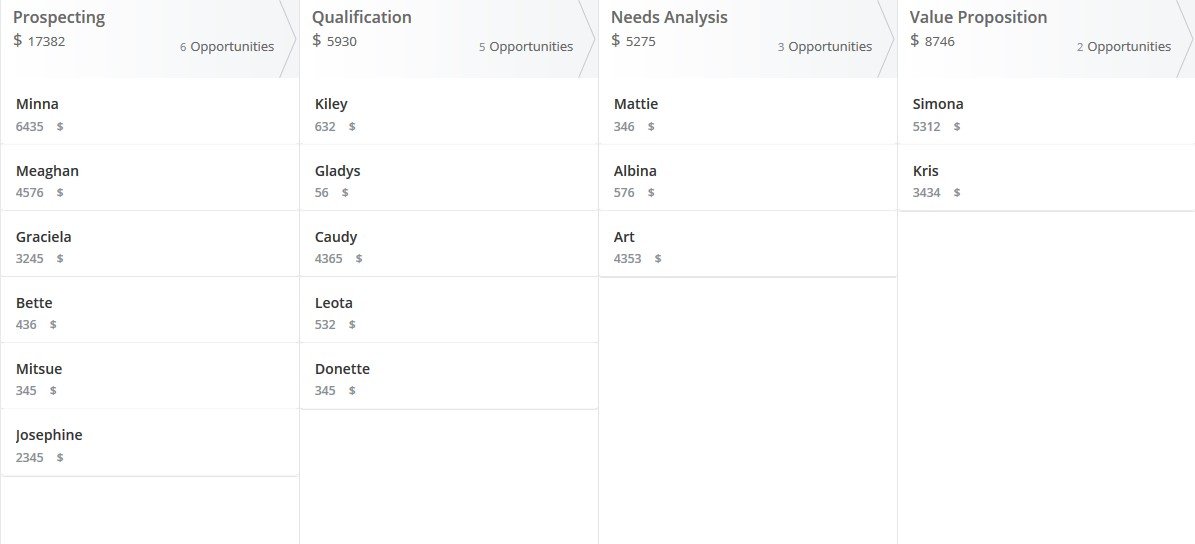Open Graciela's opportunity card
This screenshot has width=1195, height=544.
pos(150,246)
